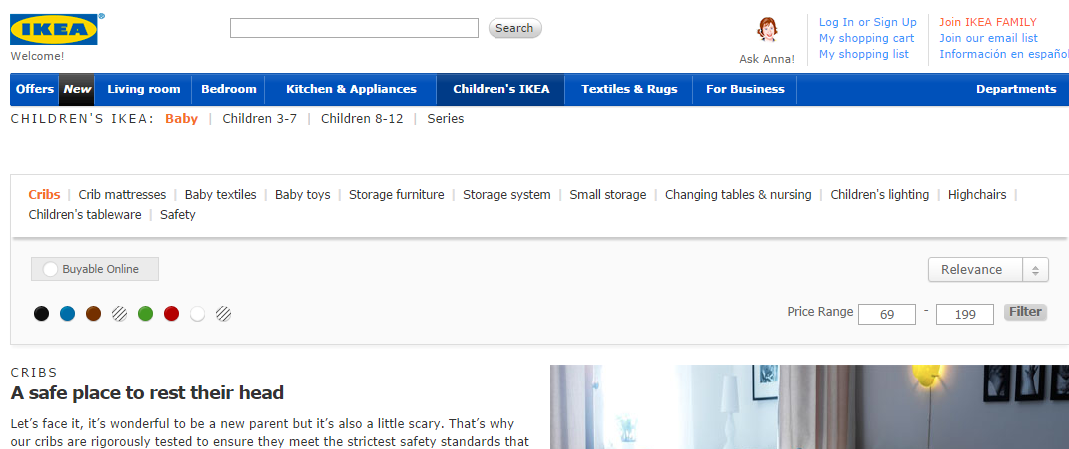The image size is (1069, 449).
Task: Click the minimum price field showing 69
Action: click(x=886, y=315)
